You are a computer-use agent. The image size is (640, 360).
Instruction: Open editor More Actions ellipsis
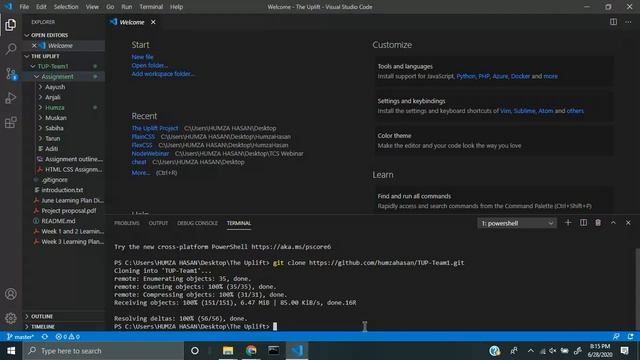628,22
